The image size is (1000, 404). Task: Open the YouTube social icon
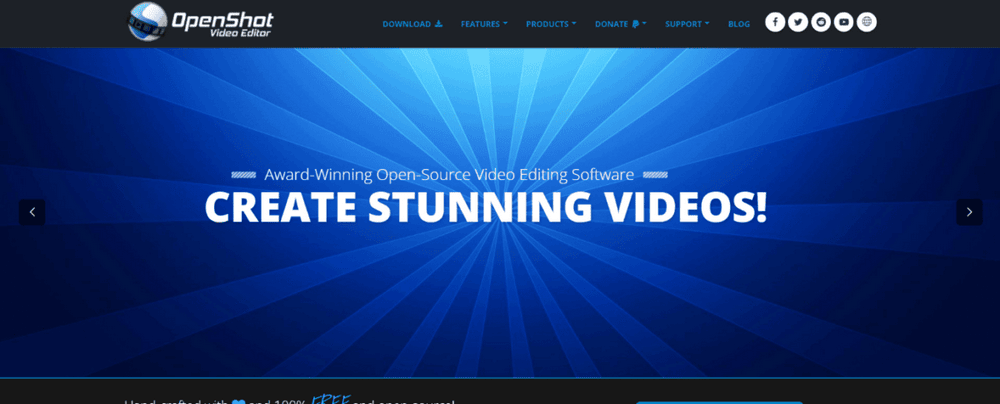(x=844, y=23)
